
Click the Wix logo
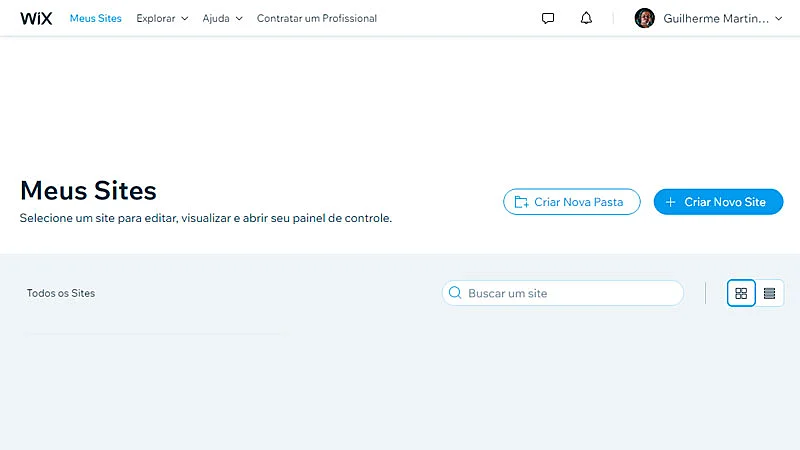(36, 18)
